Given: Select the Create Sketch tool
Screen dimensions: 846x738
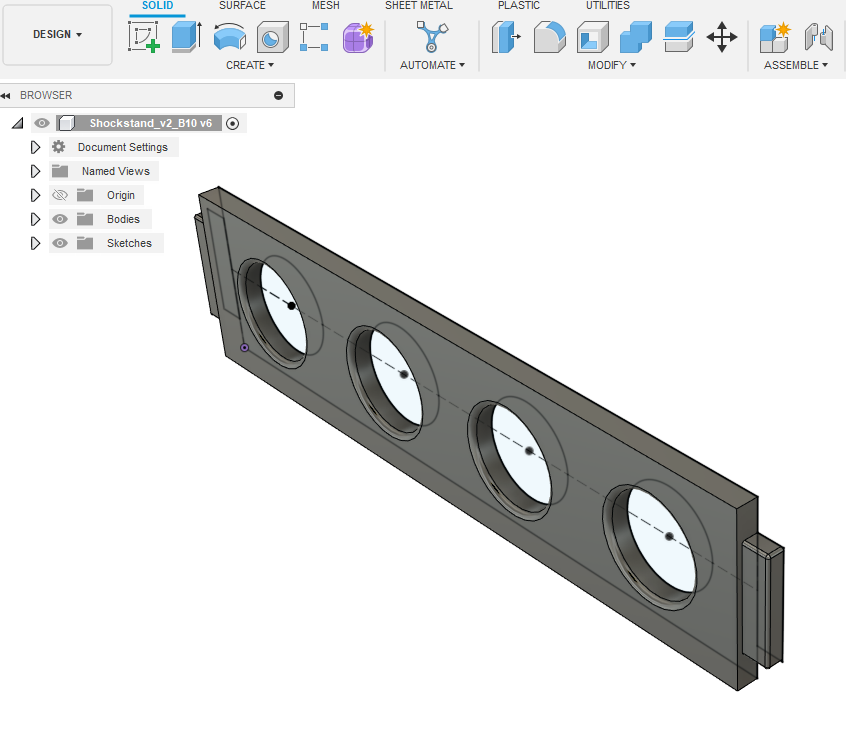Looking at the screenshot, I should point(145,37).
